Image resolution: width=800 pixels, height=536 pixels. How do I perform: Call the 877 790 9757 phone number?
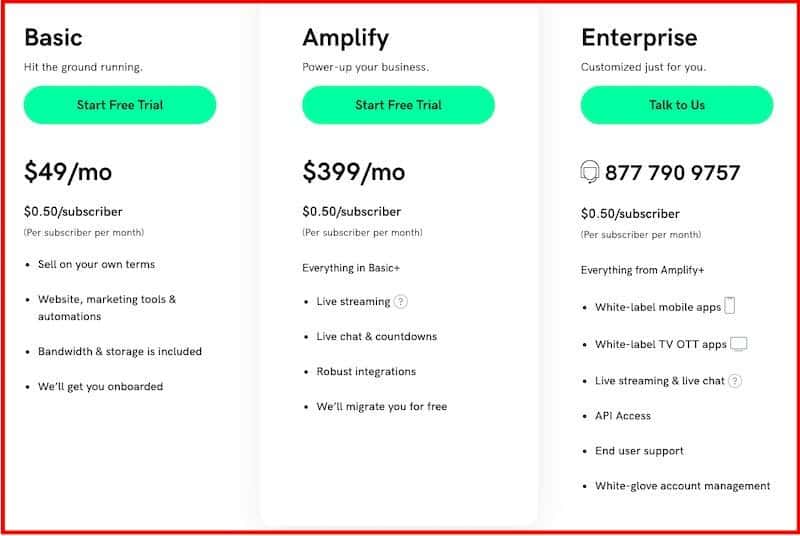coord(673,173)
